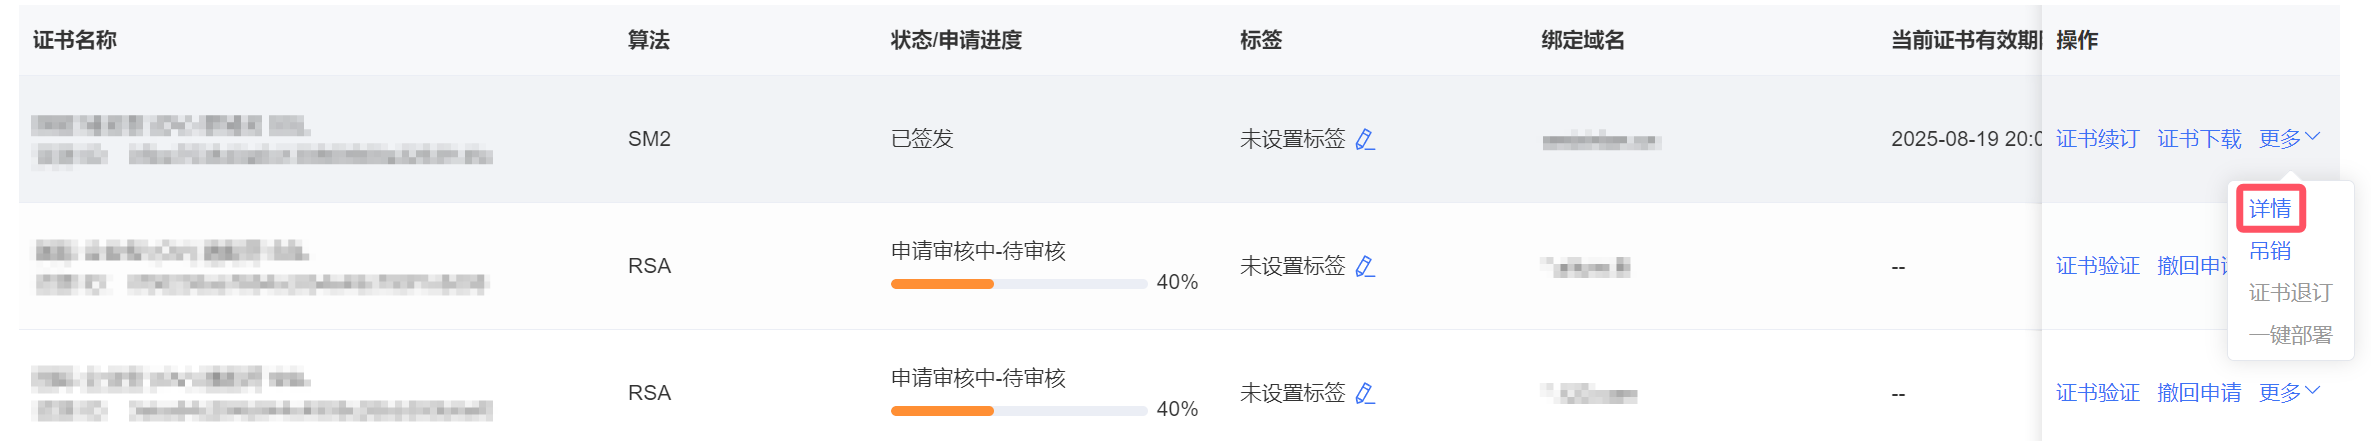The image size is (2371, 441).
Task: Open 详情 from the dropdown menu
Action: pyautogui.click(x=2270, y=209)
